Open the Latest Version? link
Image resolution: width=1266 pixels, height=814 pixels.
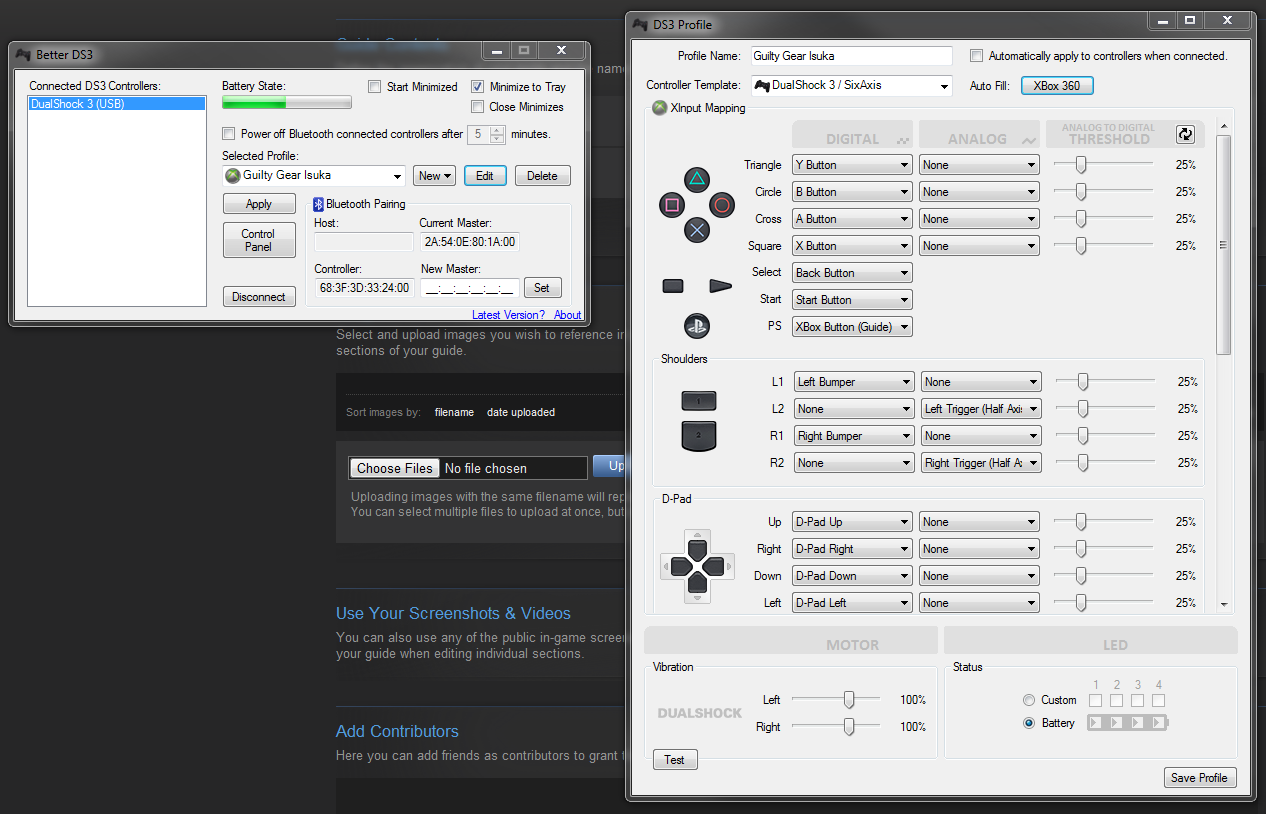click(508, 315)
